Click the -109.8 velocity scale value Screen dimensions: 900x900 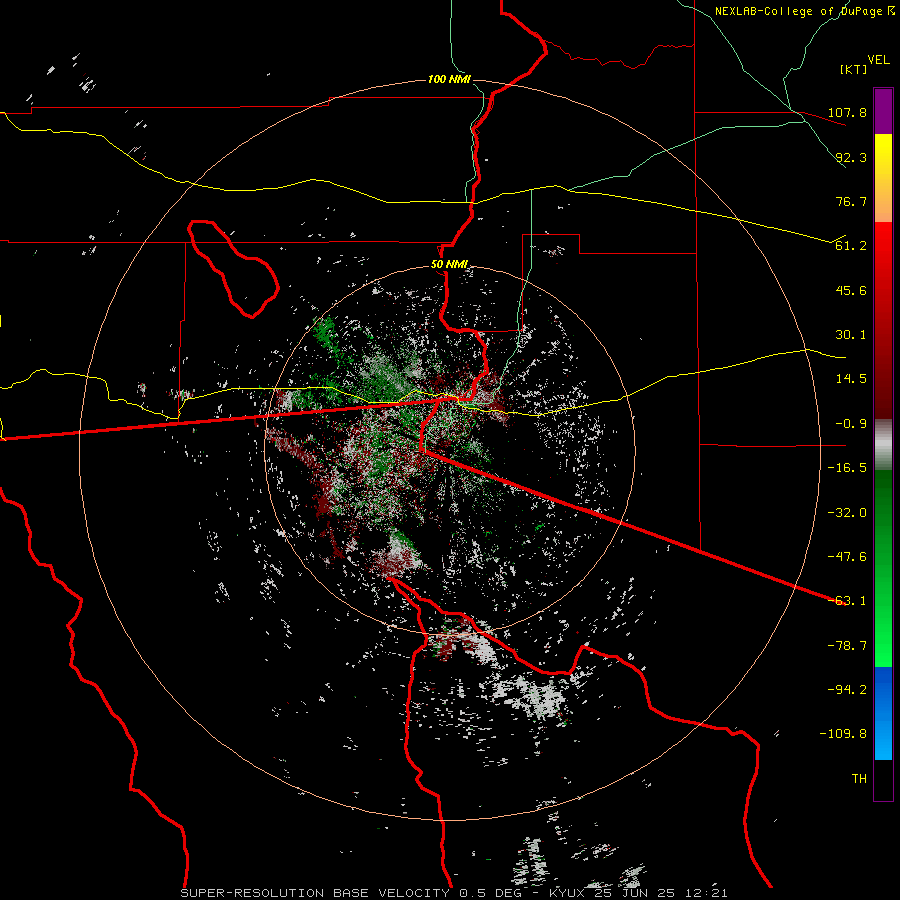(843, 734)
